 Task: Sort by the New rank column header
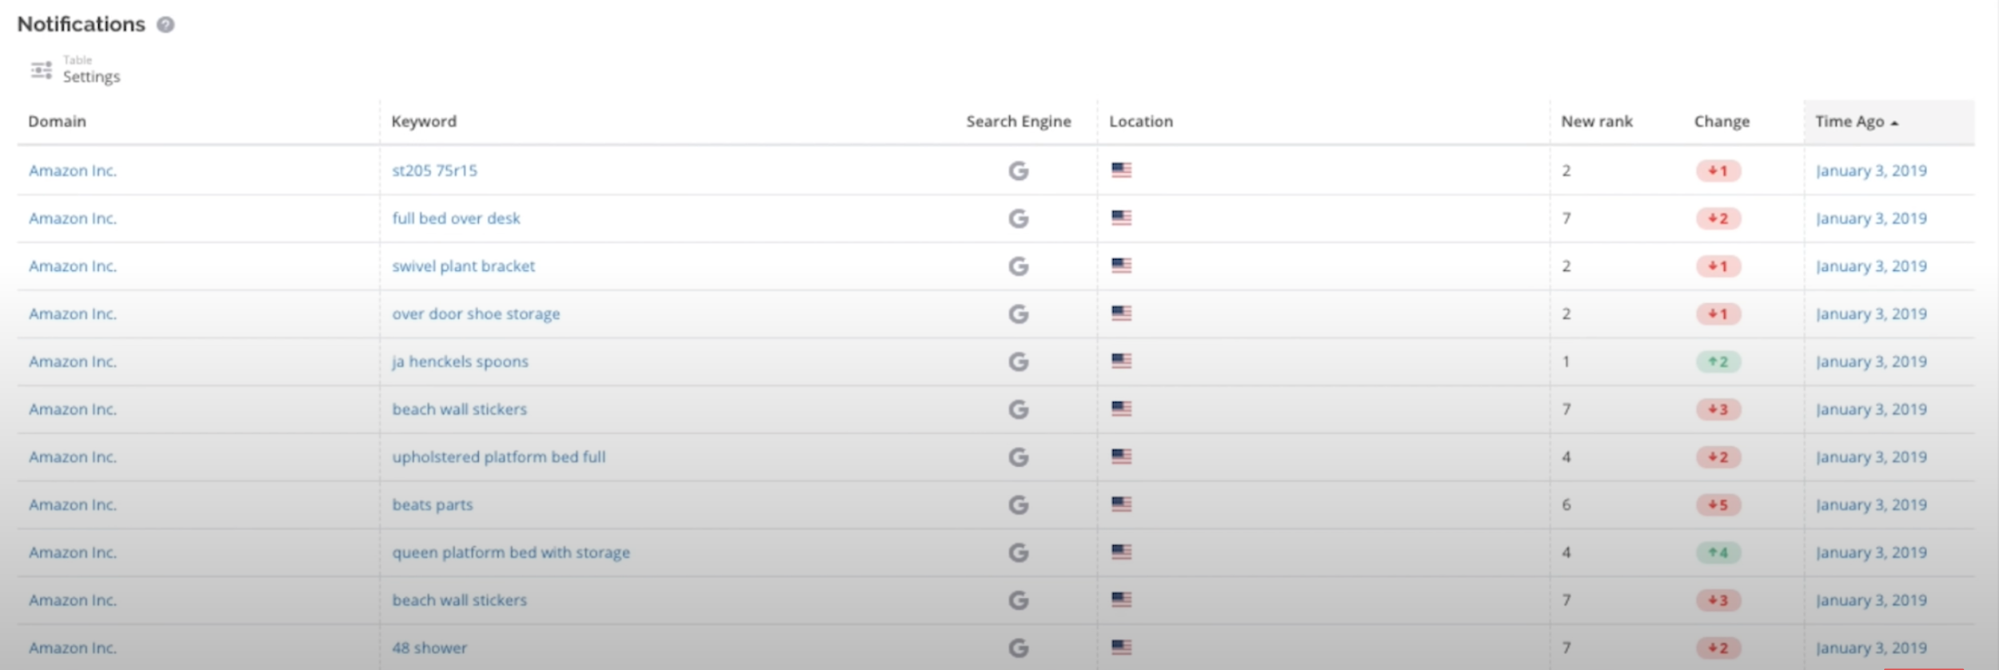pyautogui.click(x=1596, y=121)
